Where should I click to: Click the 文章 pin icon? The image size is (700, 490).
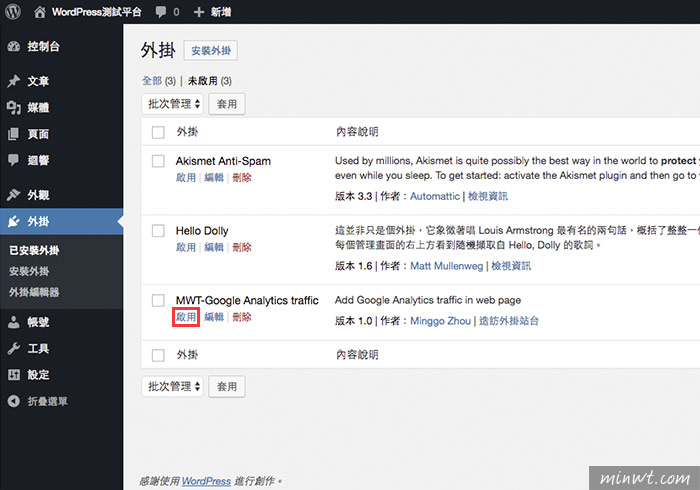tap(14, 81)
